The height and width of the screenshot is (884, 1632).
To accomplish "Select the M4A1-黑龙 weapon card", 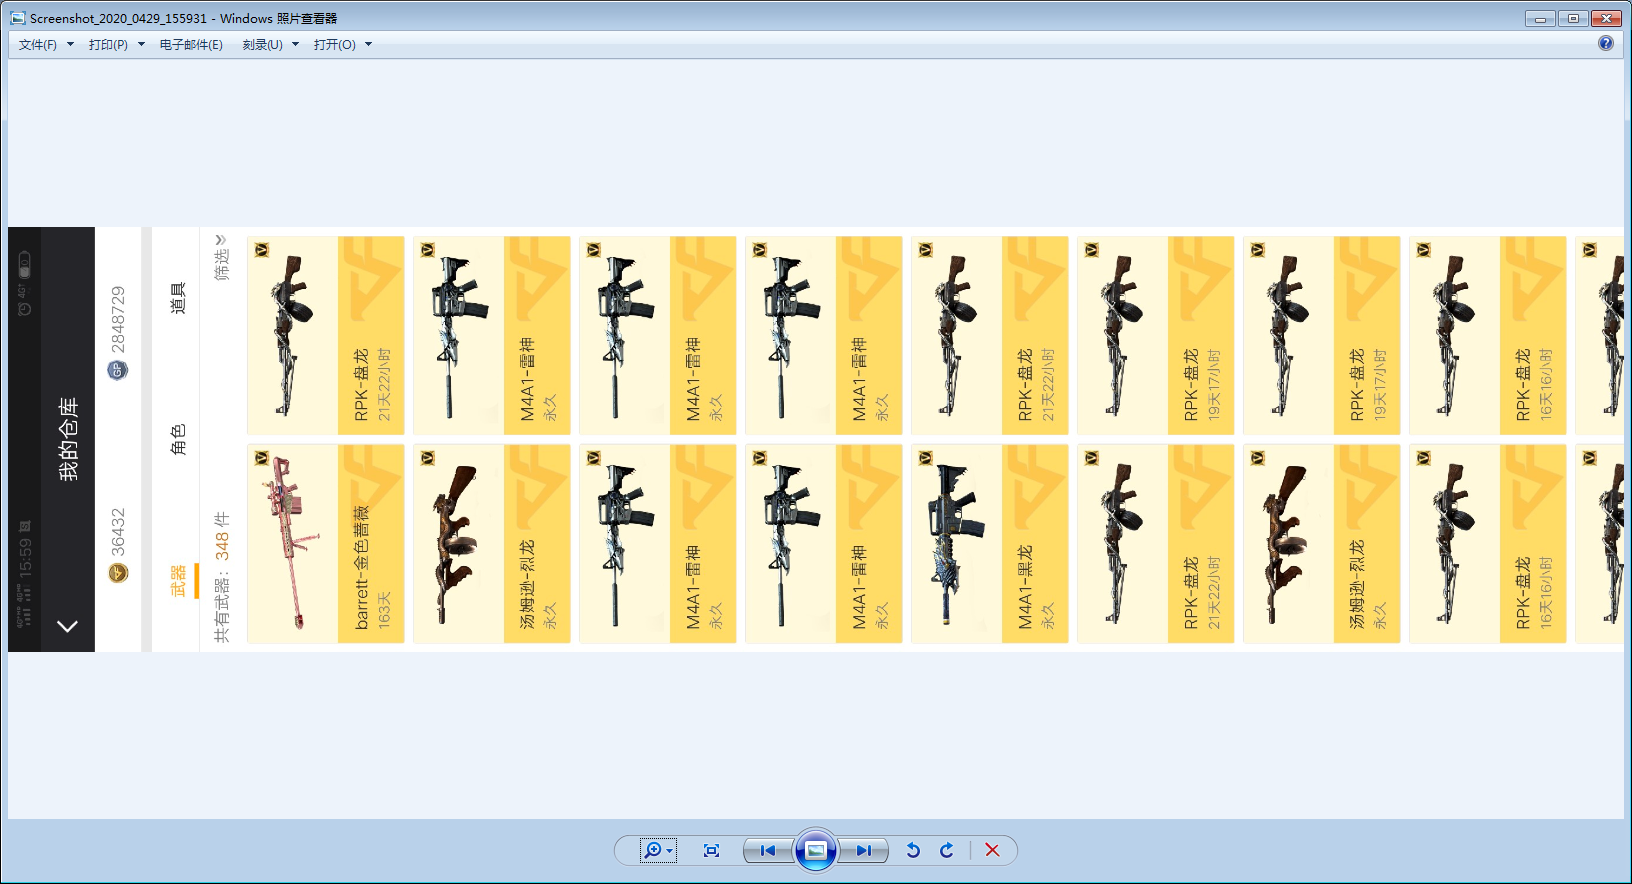I will (x=990, y=543).
